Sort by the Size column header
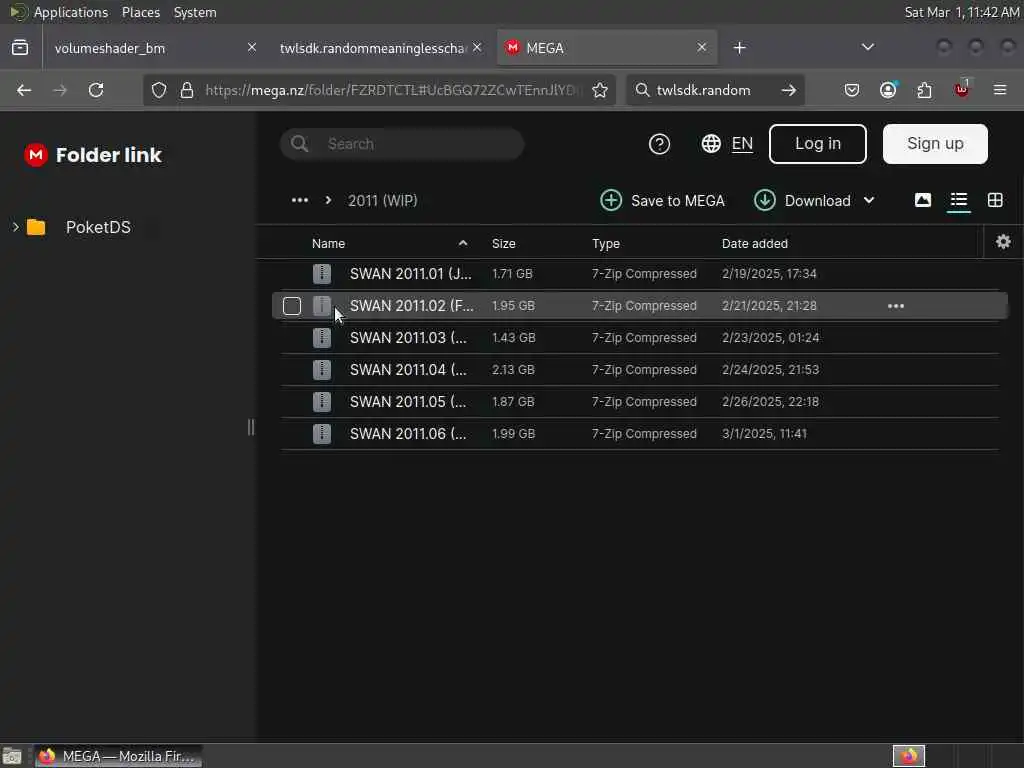1024x768 pixels. tap(504, 244)
